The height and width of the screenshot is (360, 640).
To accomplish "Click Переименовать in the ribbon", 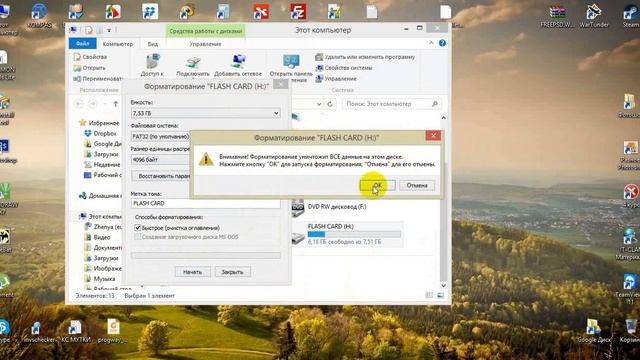I will click(98, 78).
